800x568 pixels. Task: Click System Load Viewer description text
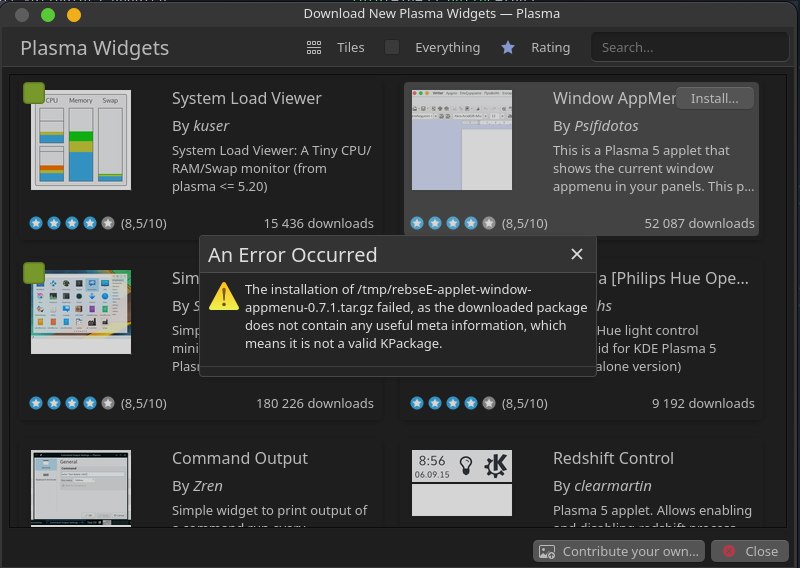[x=271, y=168]
